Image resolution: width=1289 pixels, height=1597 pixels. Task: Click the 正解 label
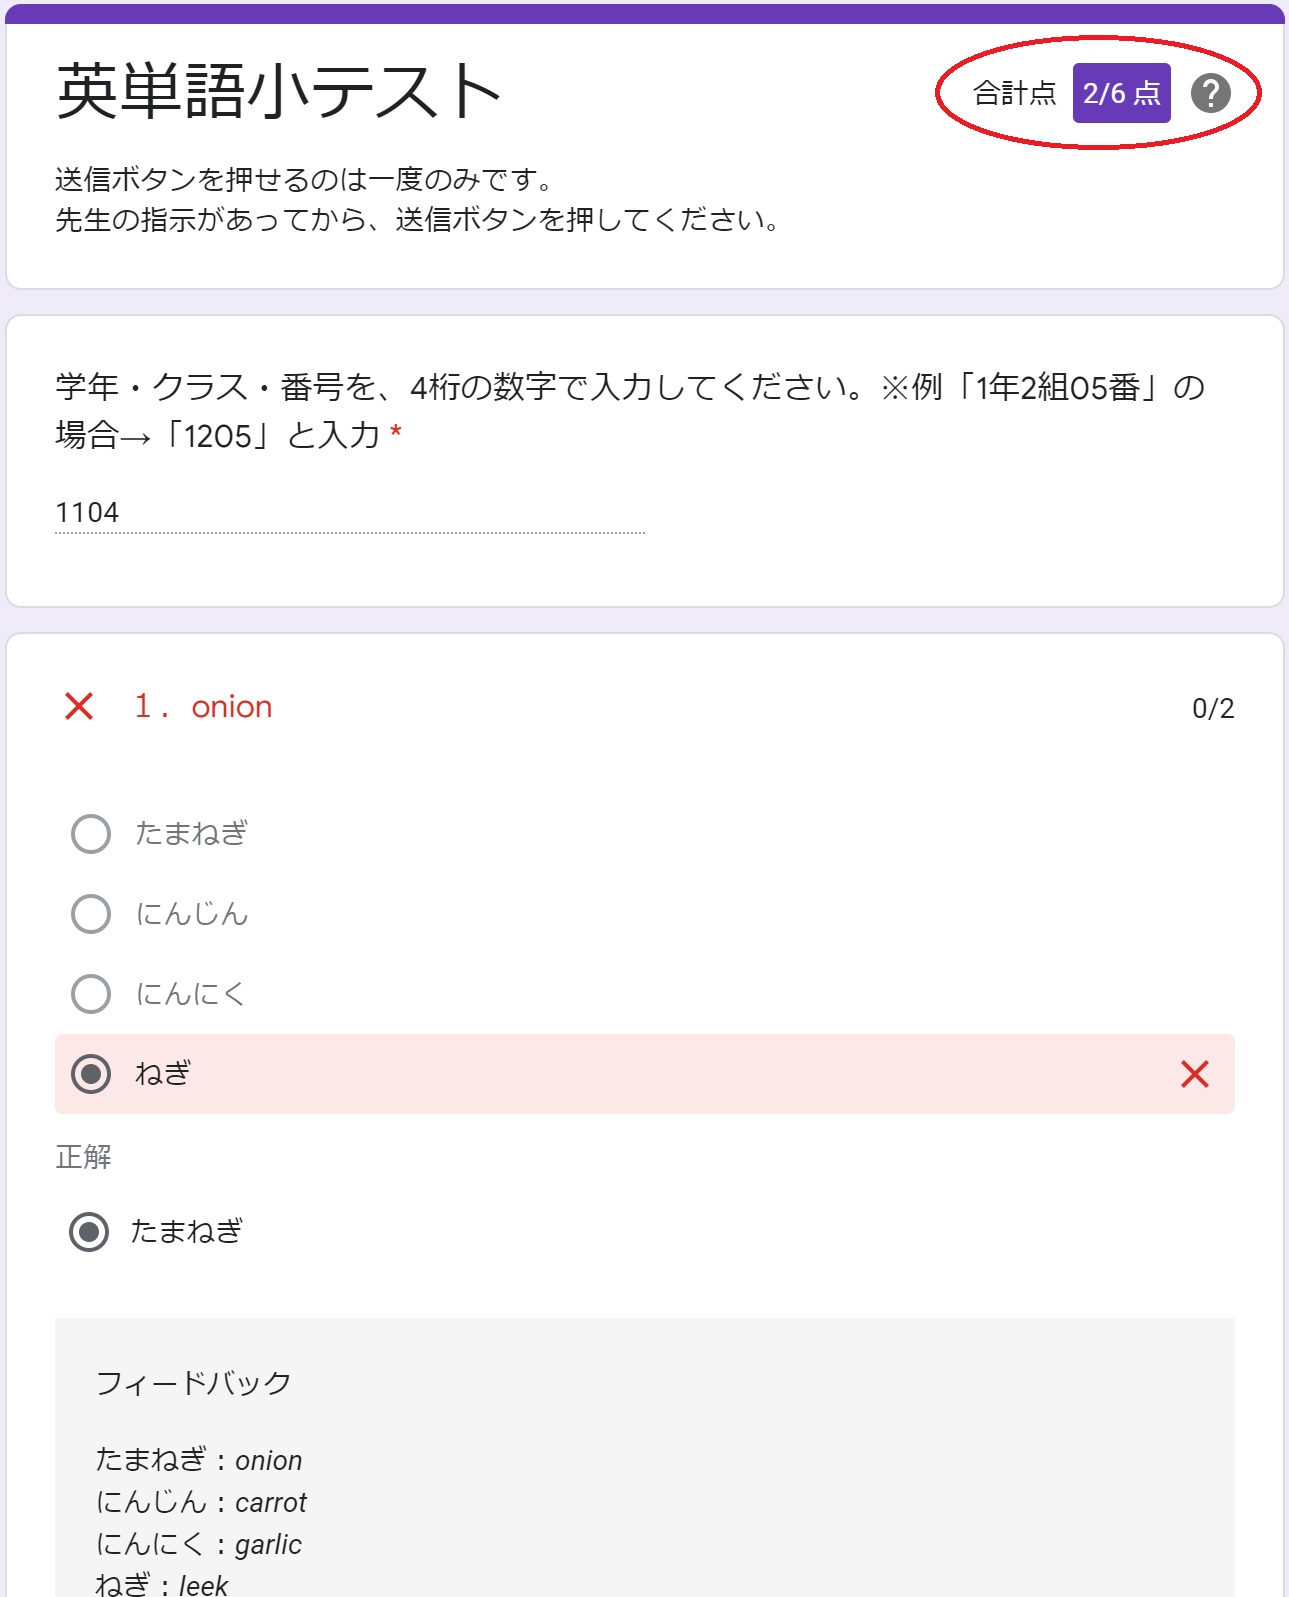coord(83,1157)
